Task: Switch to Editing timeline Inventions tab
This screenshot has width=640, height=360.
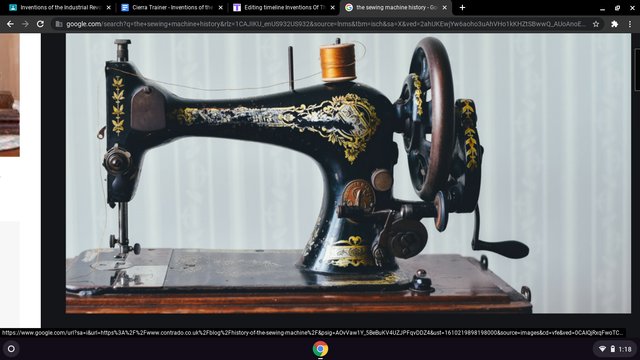Action: 284,7
